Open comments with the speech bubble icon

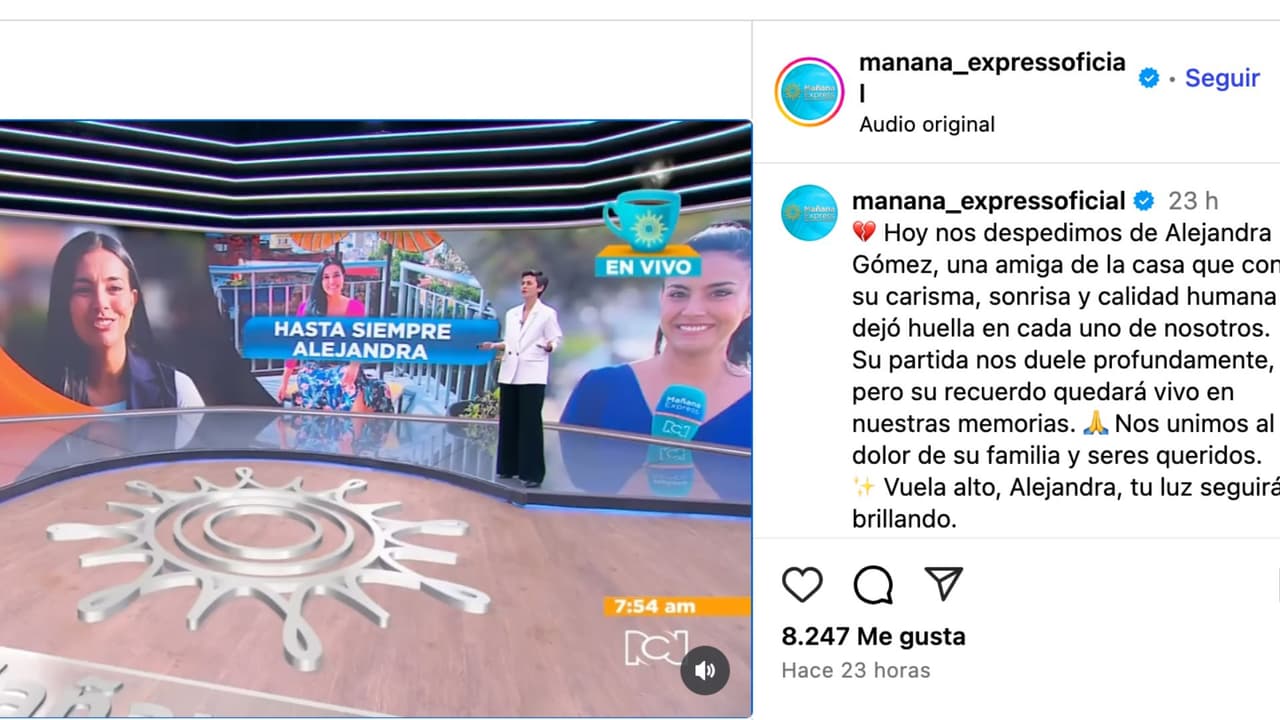click(873, 584)
